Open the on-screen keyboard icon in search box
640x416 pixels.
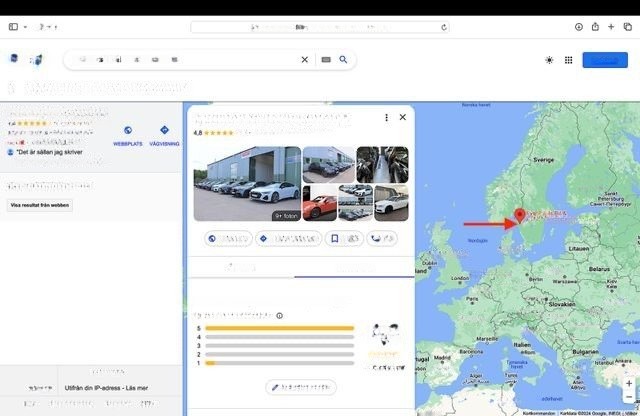point(326,60)
